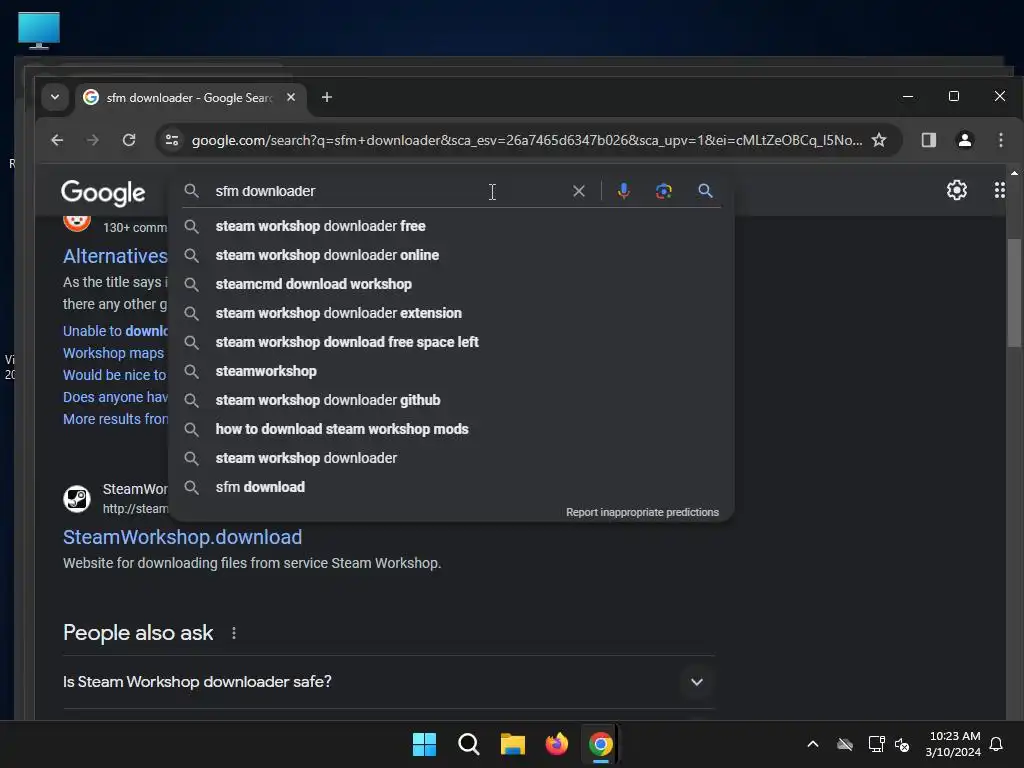Screen dimensions: 1024x768
Task: Click the Google logo
Action: pyautogui.click(x=103, y=193)
